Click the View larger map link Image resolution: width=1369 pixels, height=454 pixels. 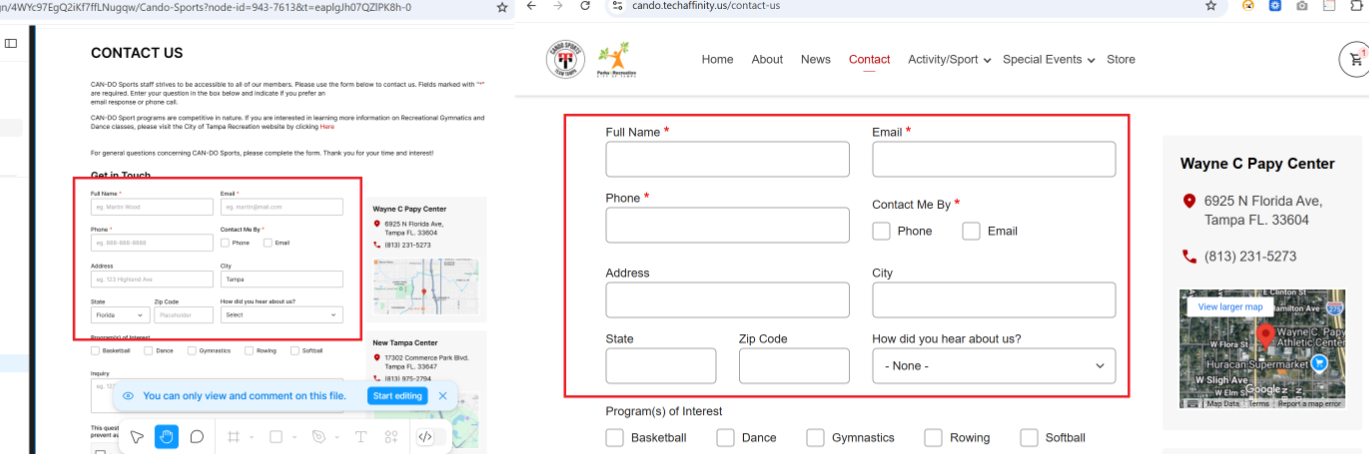1230,307
